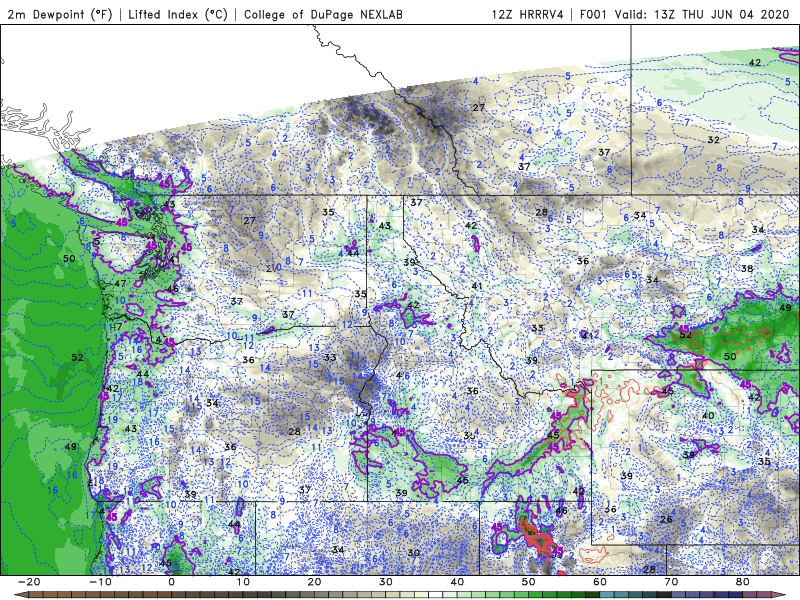Click 'Valid: 13Z THU JUN 04 2020' text
This screenshot has height=600, width=800.
(702, 14)
